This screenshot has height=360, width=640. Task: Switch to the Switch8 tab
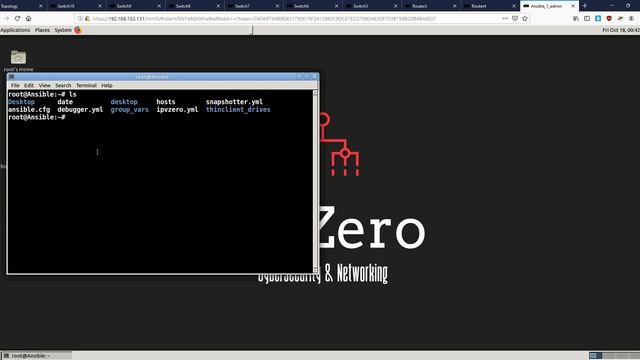pos(194,6)
